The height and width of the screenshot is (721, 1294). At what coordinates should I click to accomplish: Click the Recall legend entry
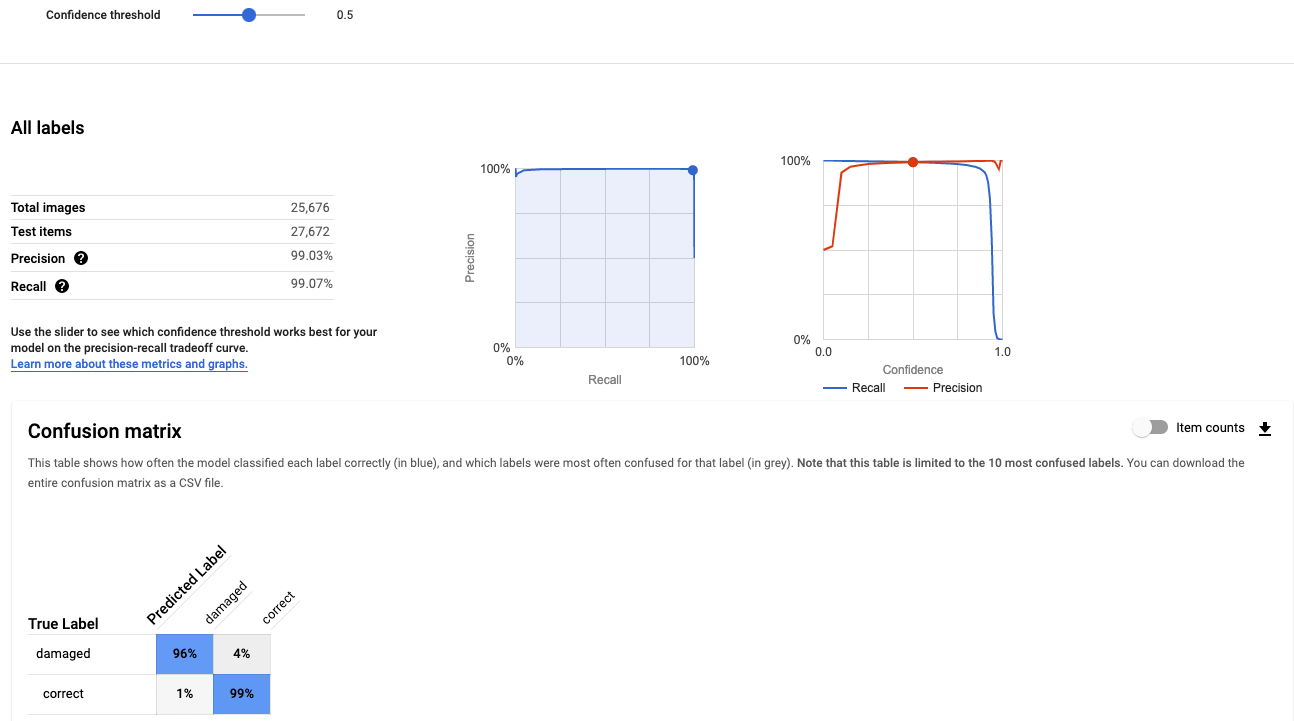point(854,388)
